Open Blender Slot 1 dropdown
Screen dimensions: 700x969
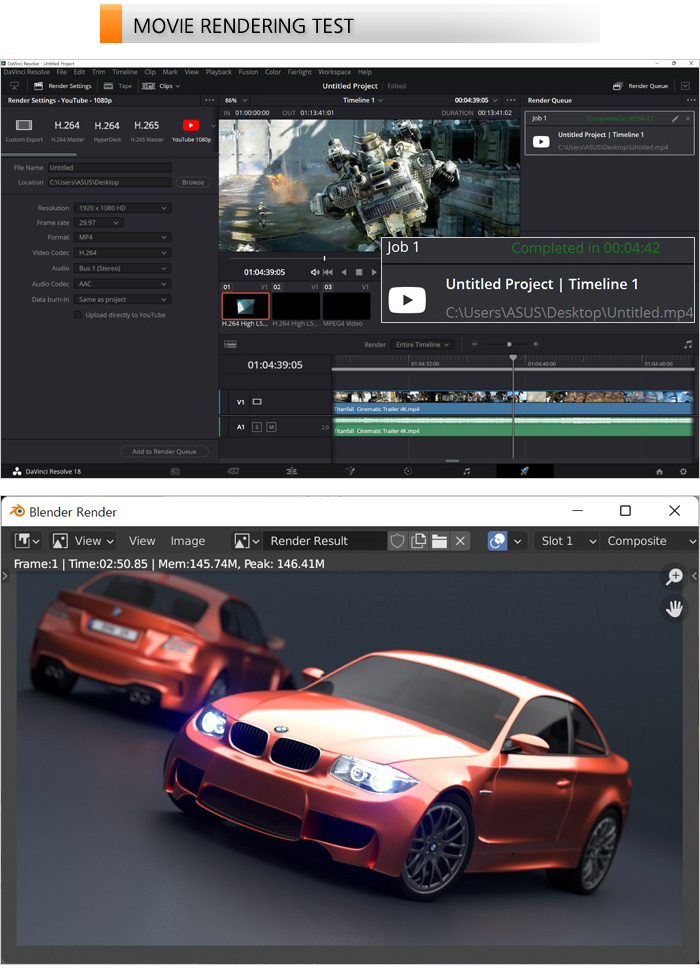click(567, 541)
